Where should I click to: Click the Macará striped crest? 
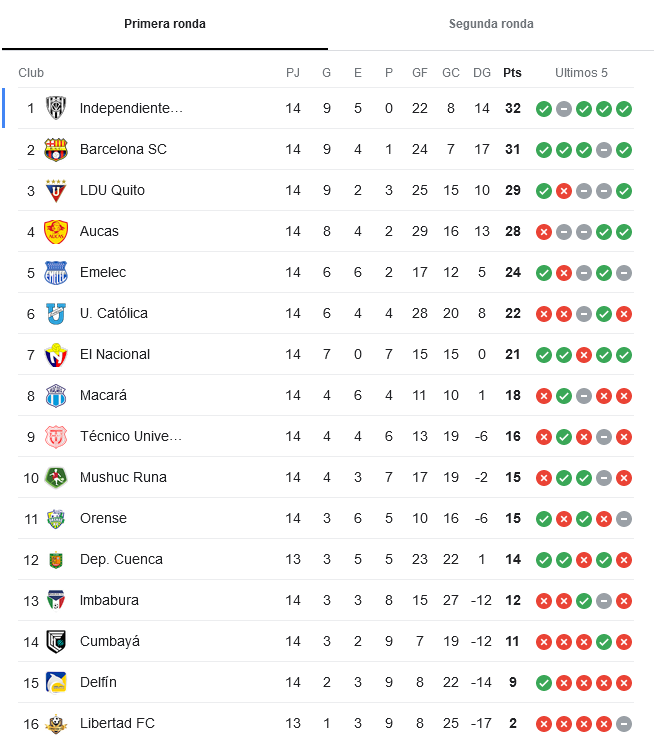(x=56, y=396)
